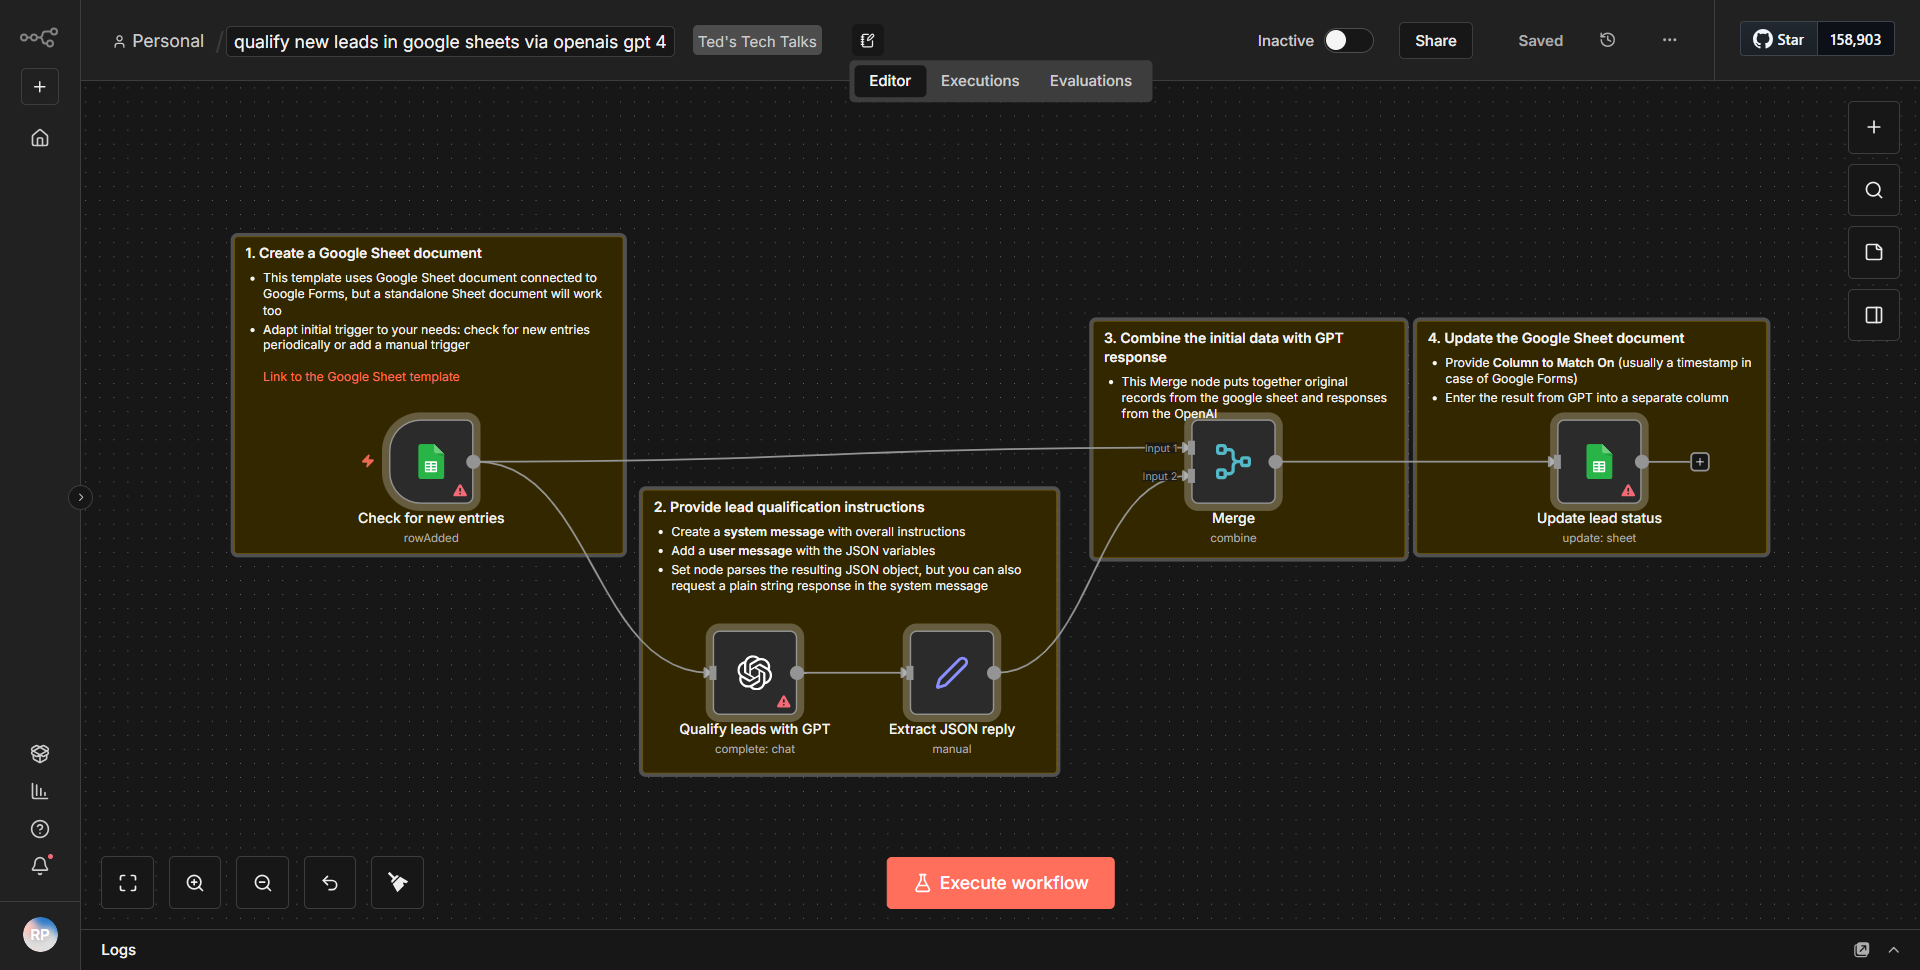Screen dimensions: 1920x970
Task: Click the 'complete: chat' subtitle text
Action: [x=755, y=749]
